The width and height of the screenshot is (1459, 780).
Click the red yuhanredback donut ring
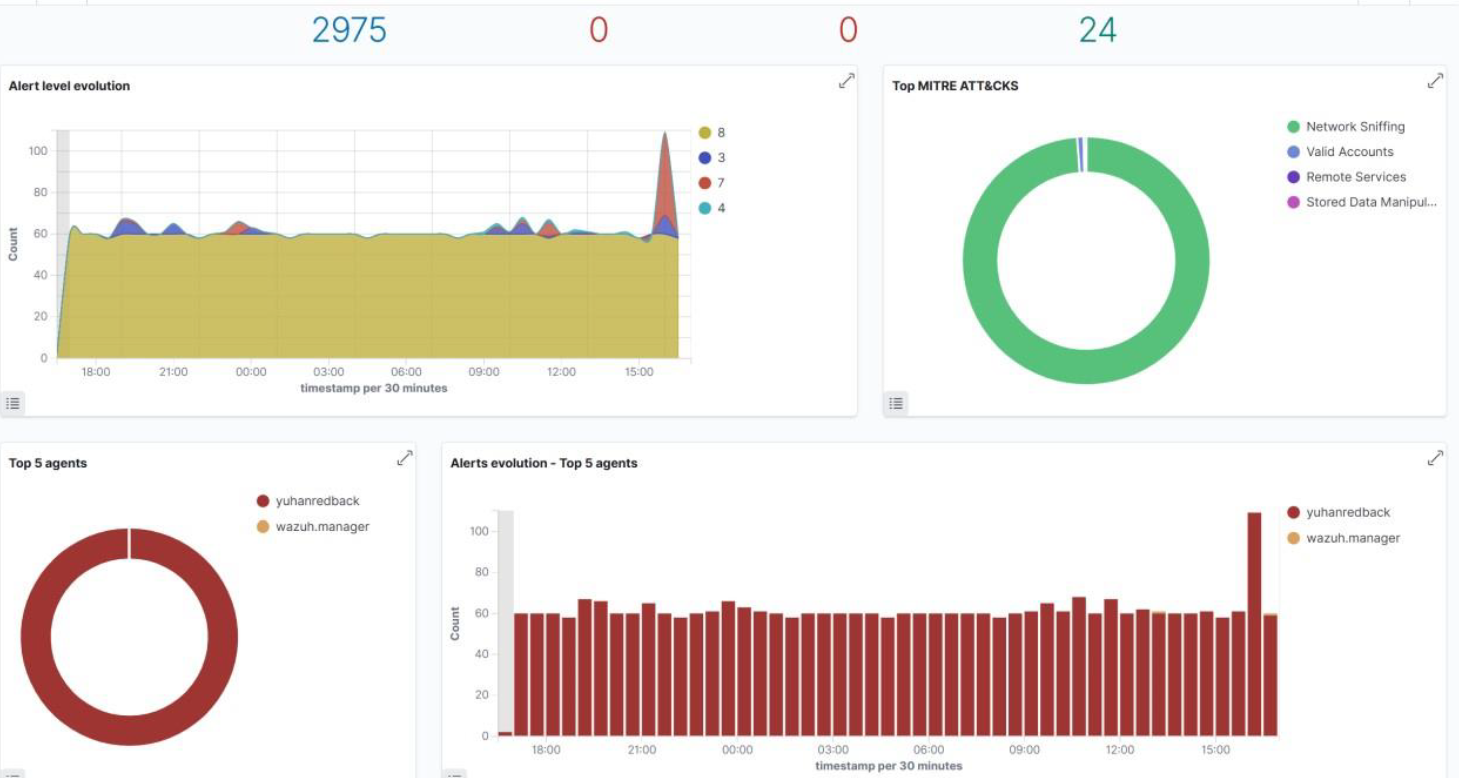point(129,729)
